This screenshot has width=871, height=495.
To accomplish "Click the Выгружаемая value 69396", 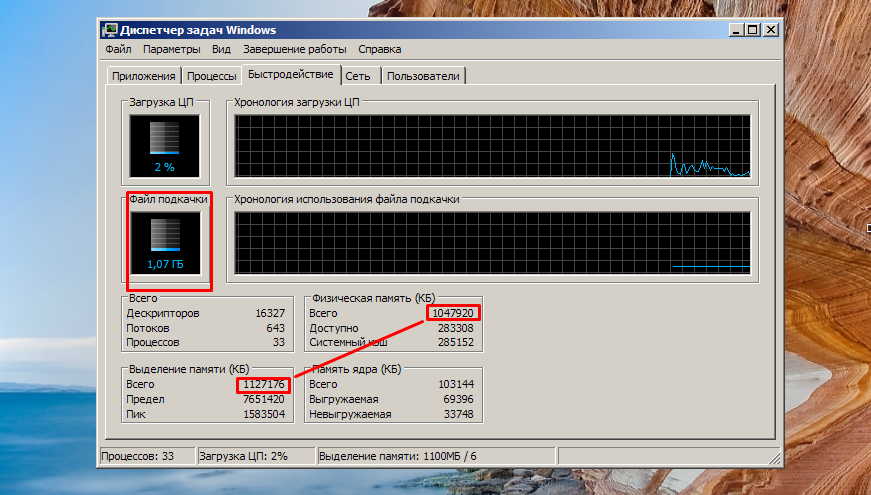I will (459, 399).
